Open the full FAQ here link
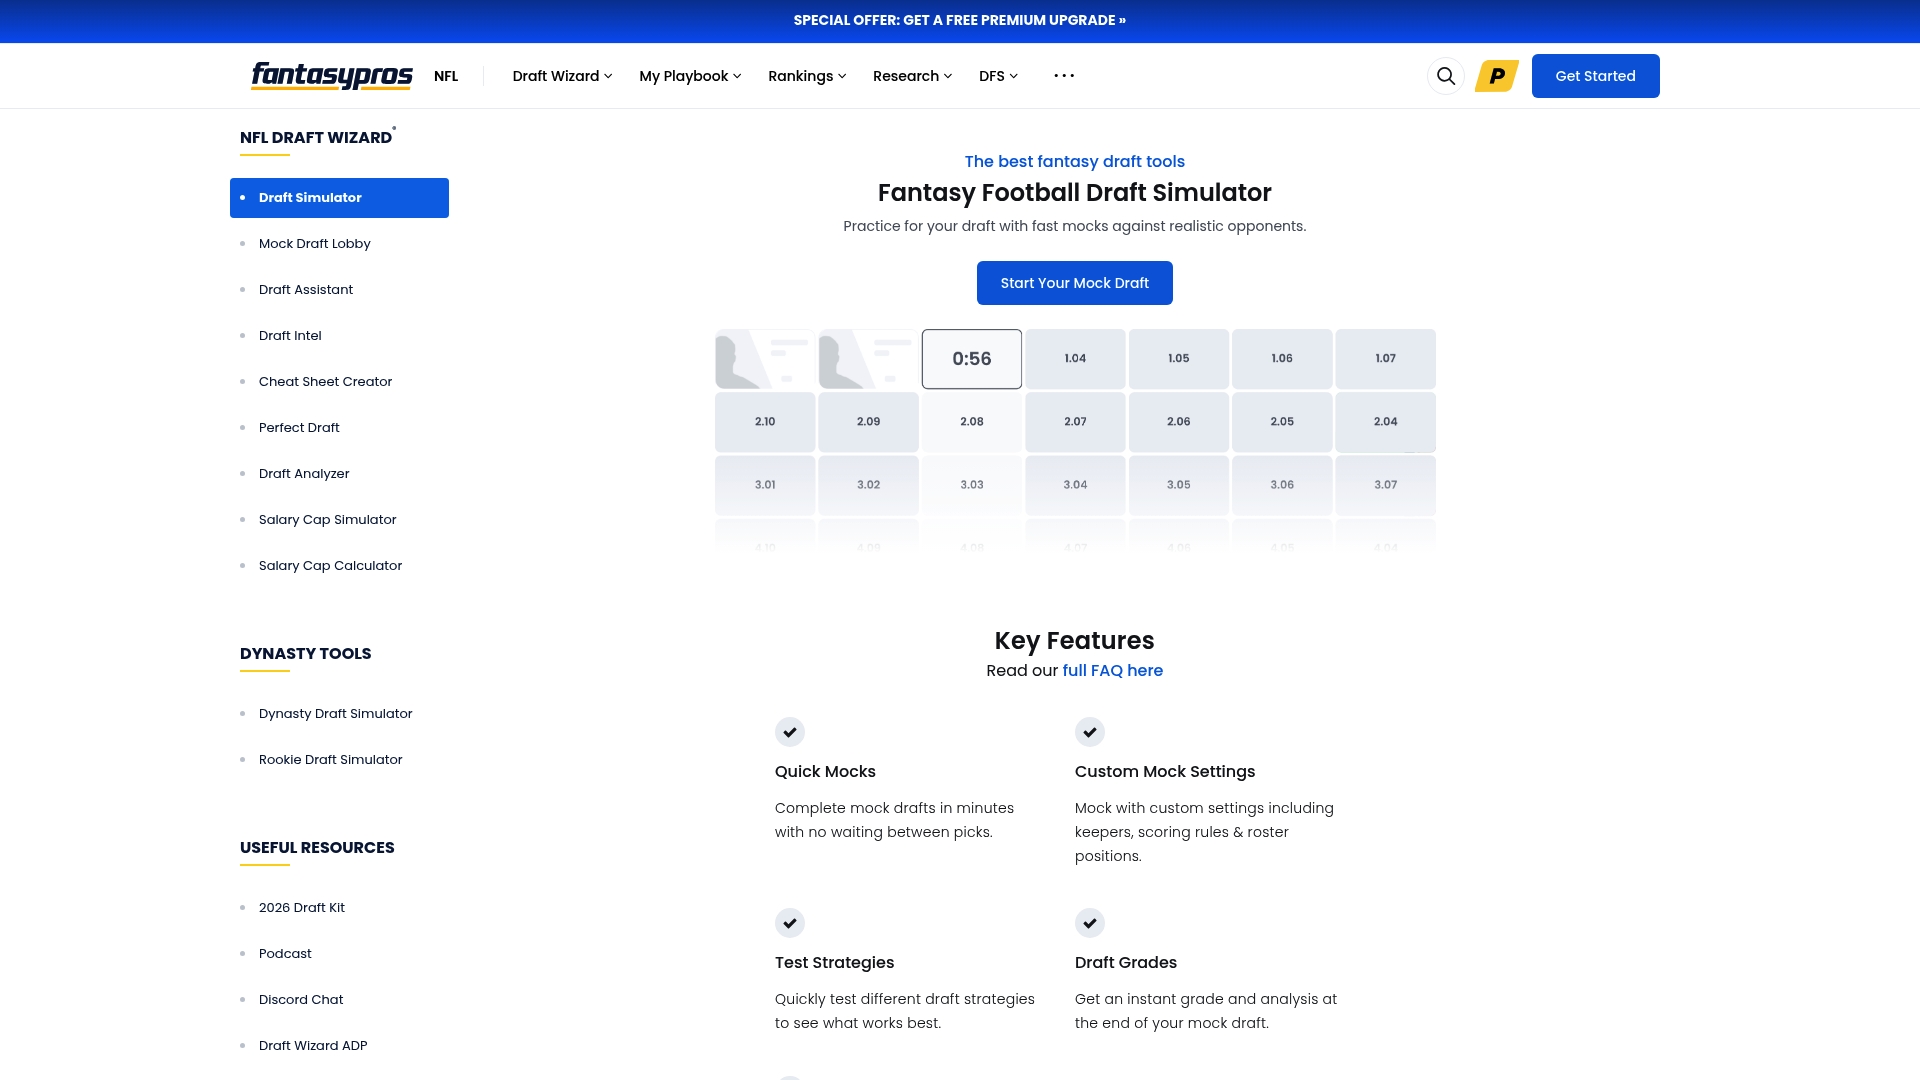The width and height of the screenshot is (1920, 1080). pos(1112,671)
